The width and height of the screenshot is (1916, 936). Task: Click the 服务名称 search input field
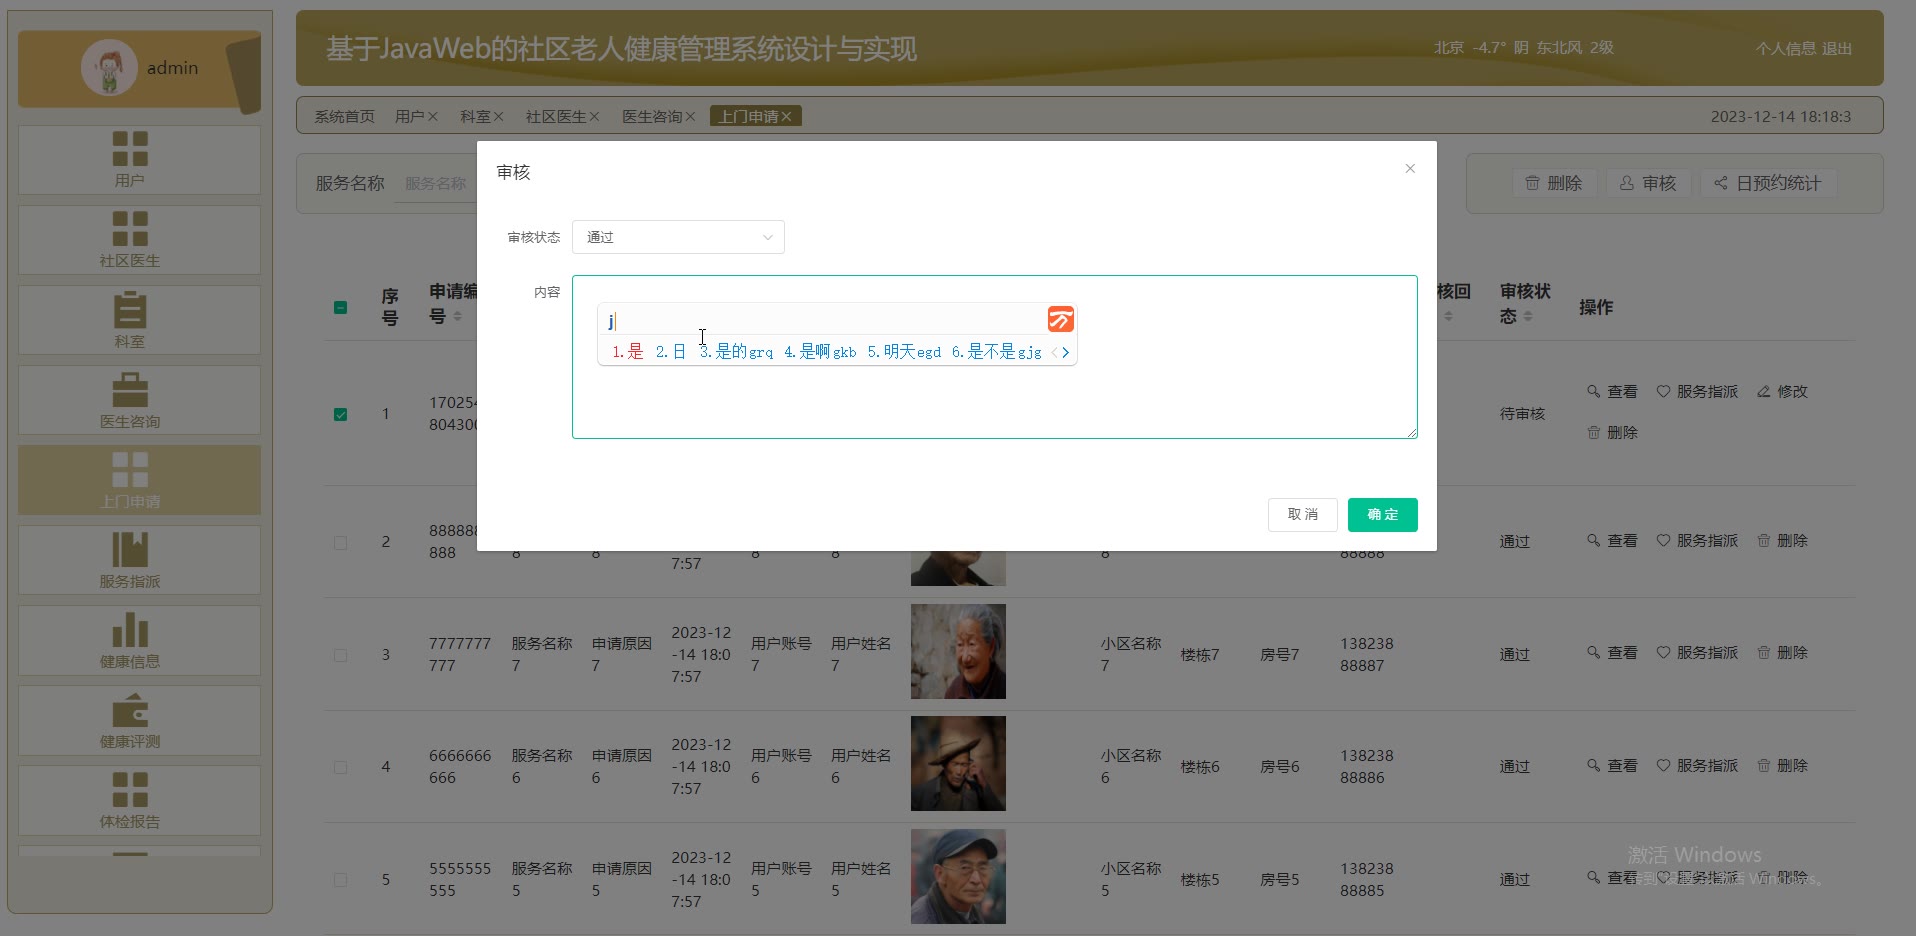[436, 183]
